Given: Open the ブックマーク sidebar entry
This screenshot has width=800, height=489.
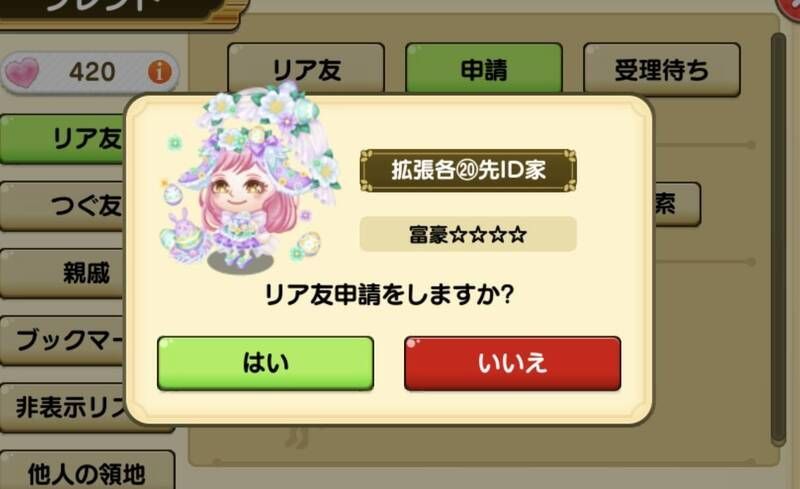Looking at the screenshot, I should 64,340.
